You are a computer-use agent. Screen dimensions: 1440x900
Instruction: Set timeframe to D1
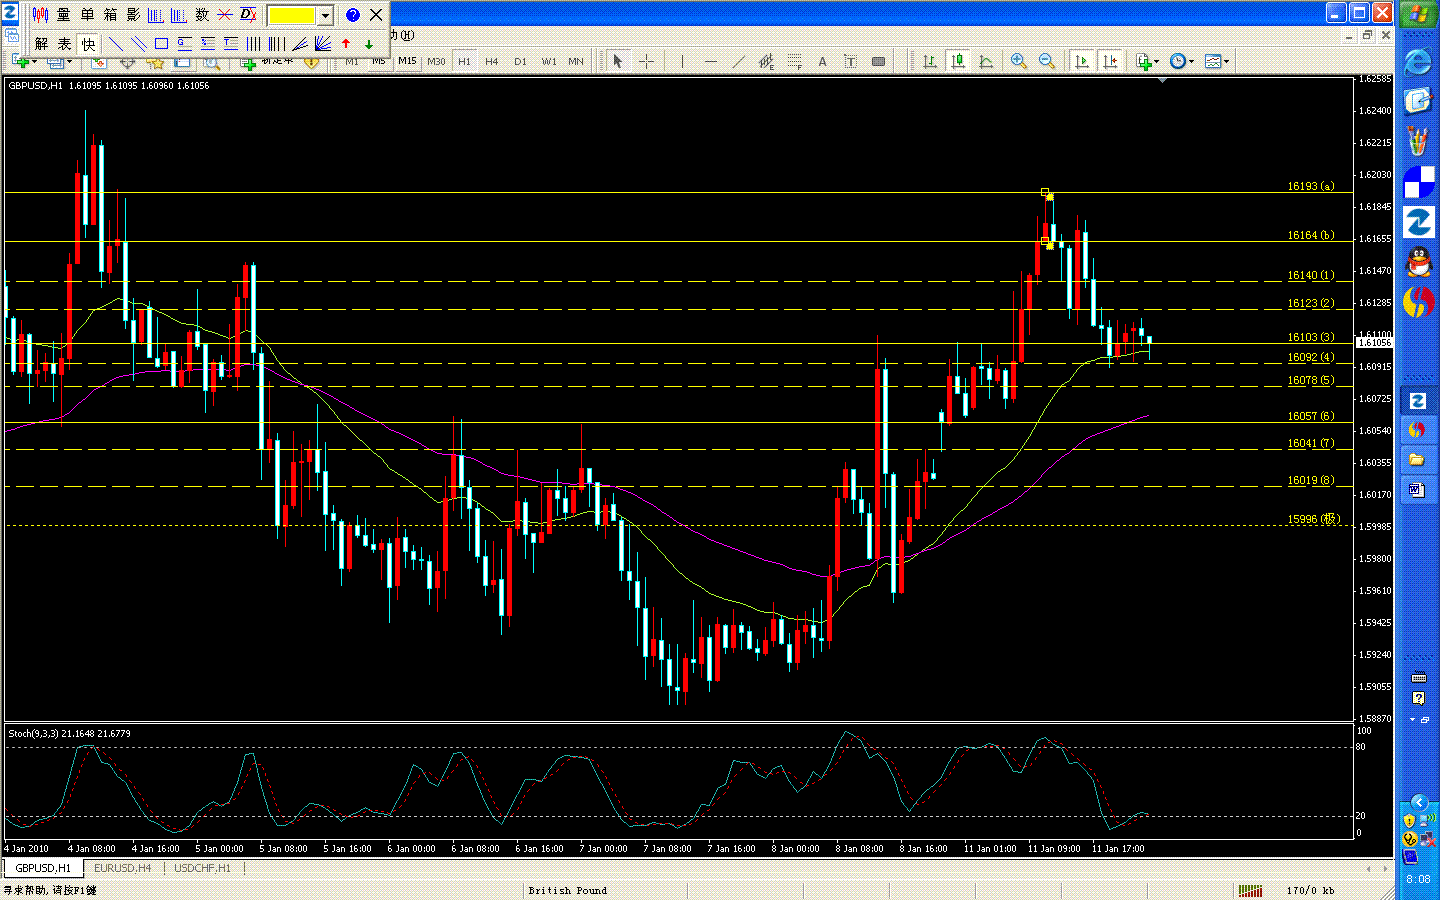click(520, 61)
